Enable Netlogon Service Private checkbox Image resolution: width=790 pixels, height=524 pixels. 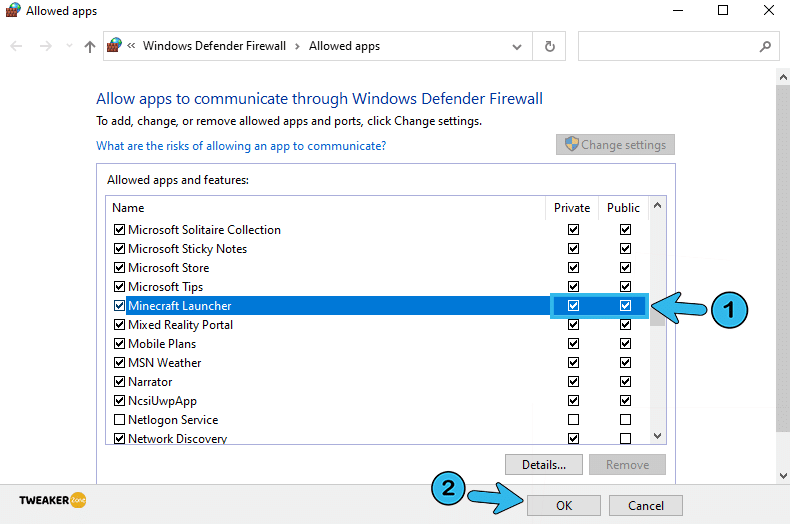[x=573, y=420]
